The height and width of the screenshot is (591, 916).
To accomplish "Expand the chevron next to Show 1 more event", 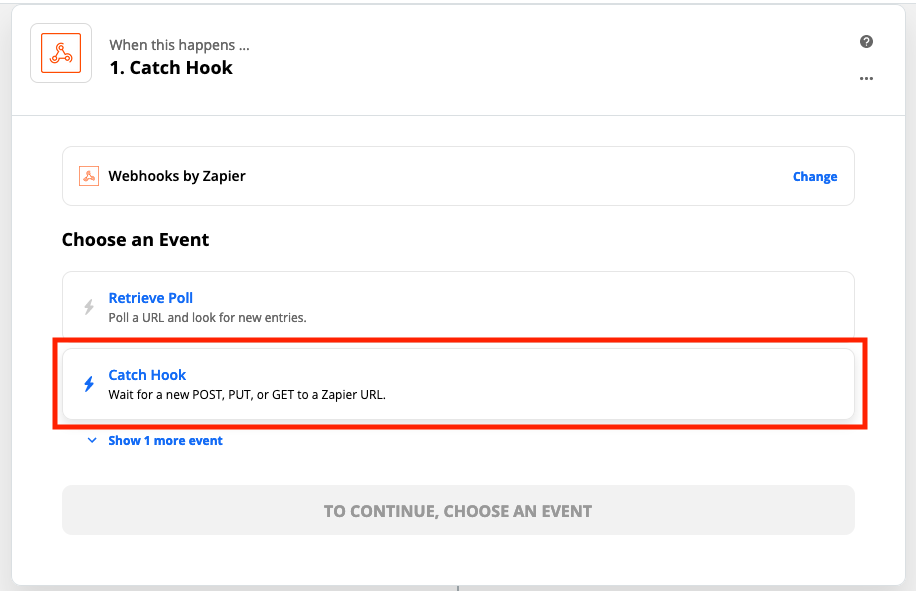I will pos(92,440).
